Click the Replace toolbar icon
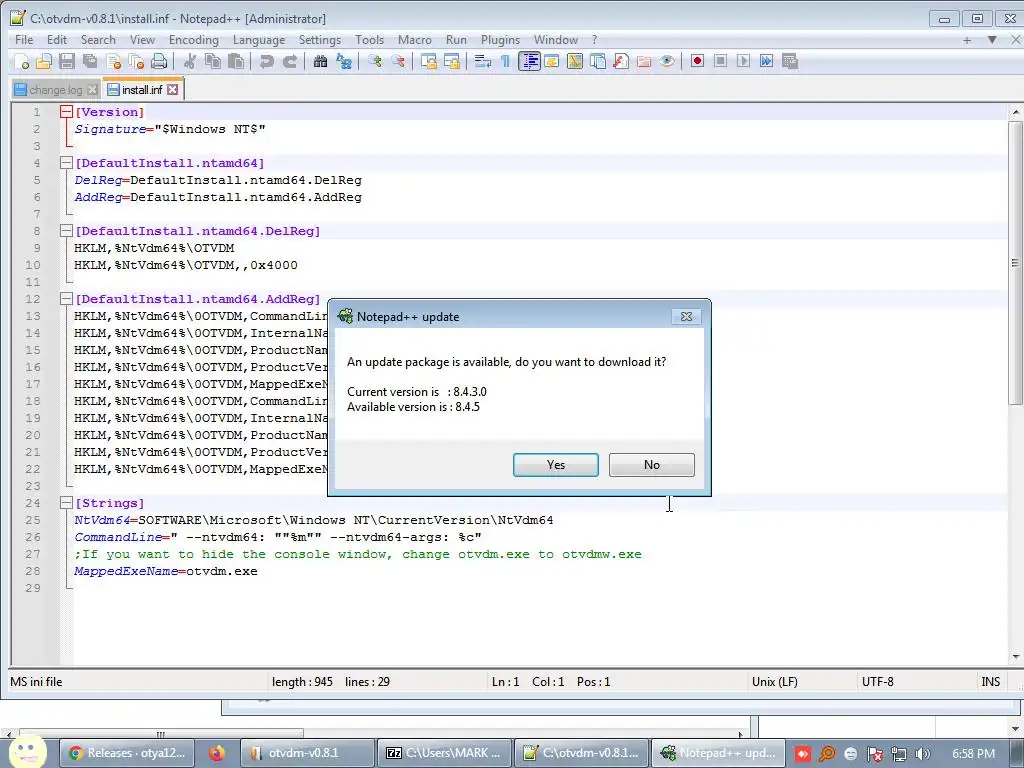 pyautogui.click(x=344, y=61)
